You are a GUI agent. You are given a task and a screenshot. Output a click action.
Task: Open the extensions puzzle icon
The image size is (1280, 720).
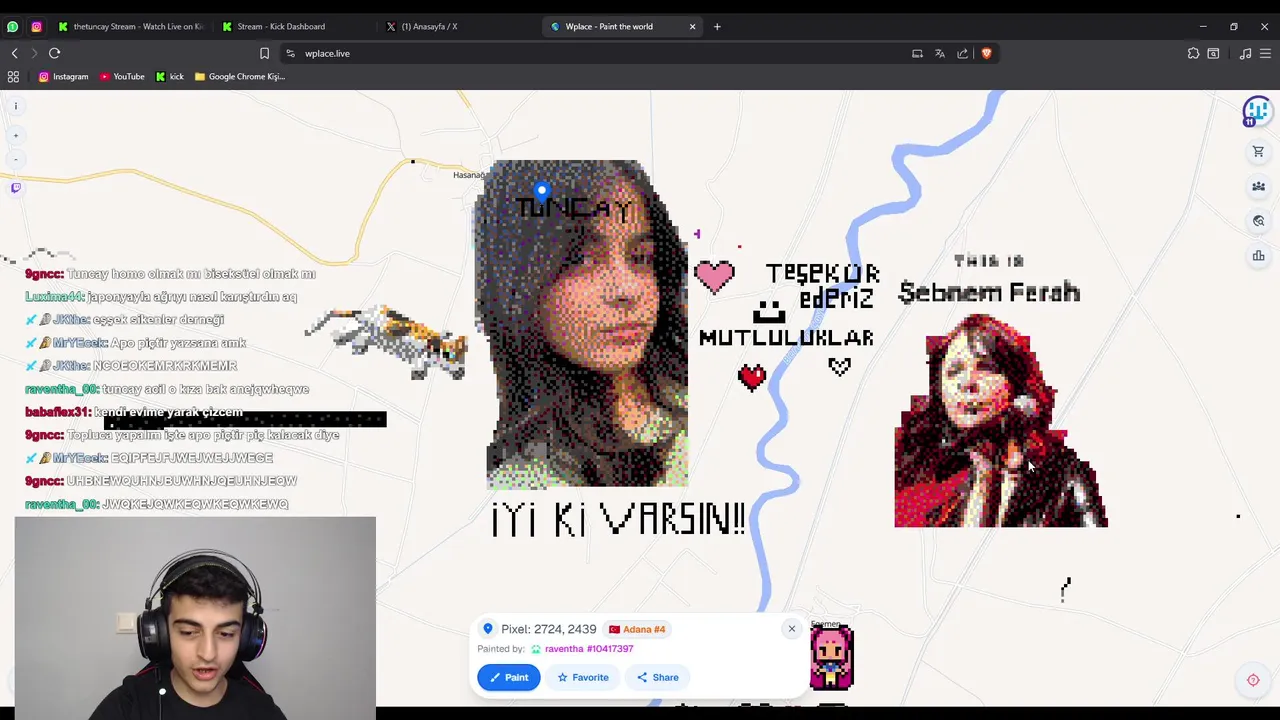click(1193, 53)
